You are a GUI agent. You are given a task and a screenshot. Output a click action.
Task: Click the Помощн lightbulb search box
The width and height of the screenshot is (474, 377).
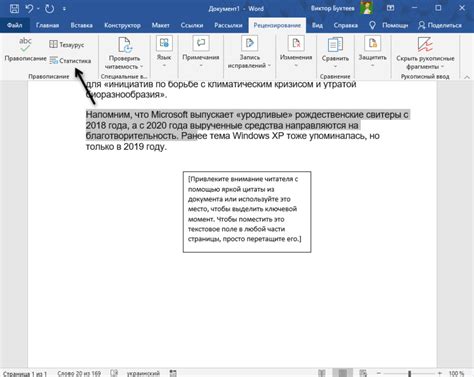click(389, 25)
